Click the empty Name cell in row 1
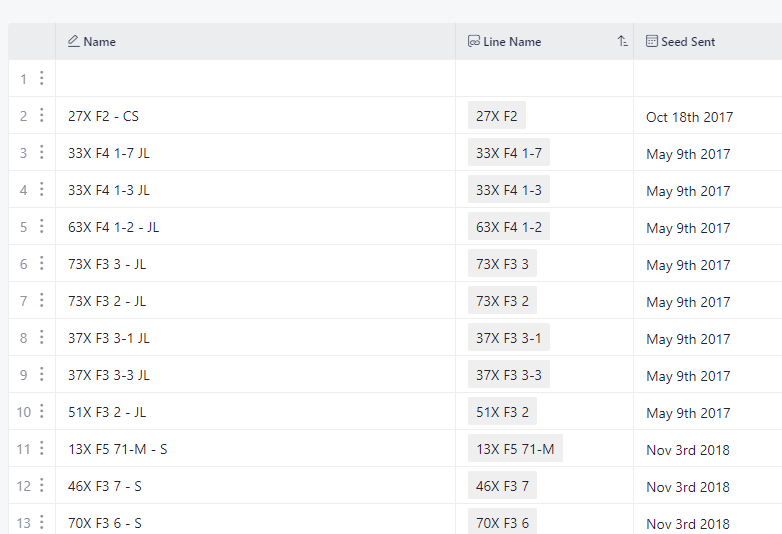Viewport: 782px width, 534px height. coord(255,78)
